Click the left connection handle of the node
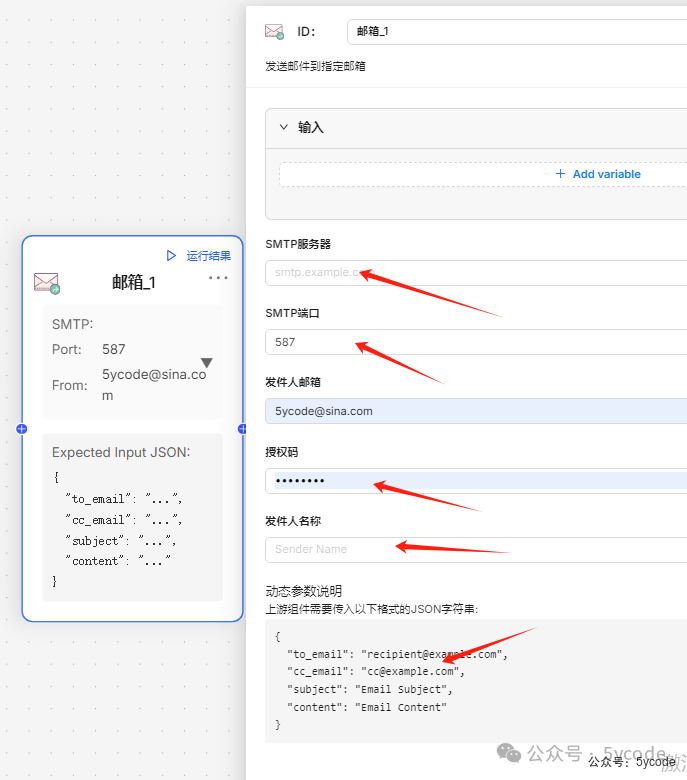 21,429
